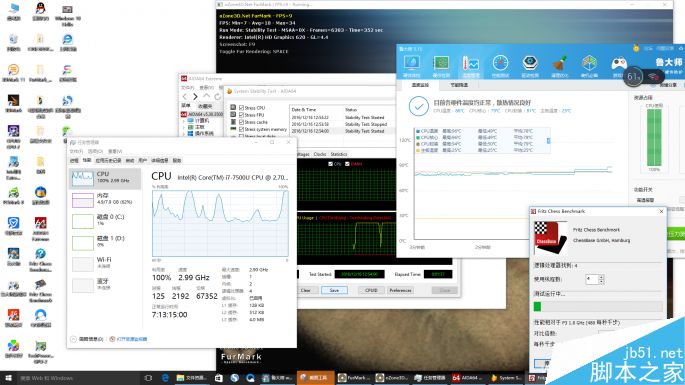The image size is (685, 385).
Task: Click the AIDA64 up arrow navigation icon
Action: coord(207,96)
